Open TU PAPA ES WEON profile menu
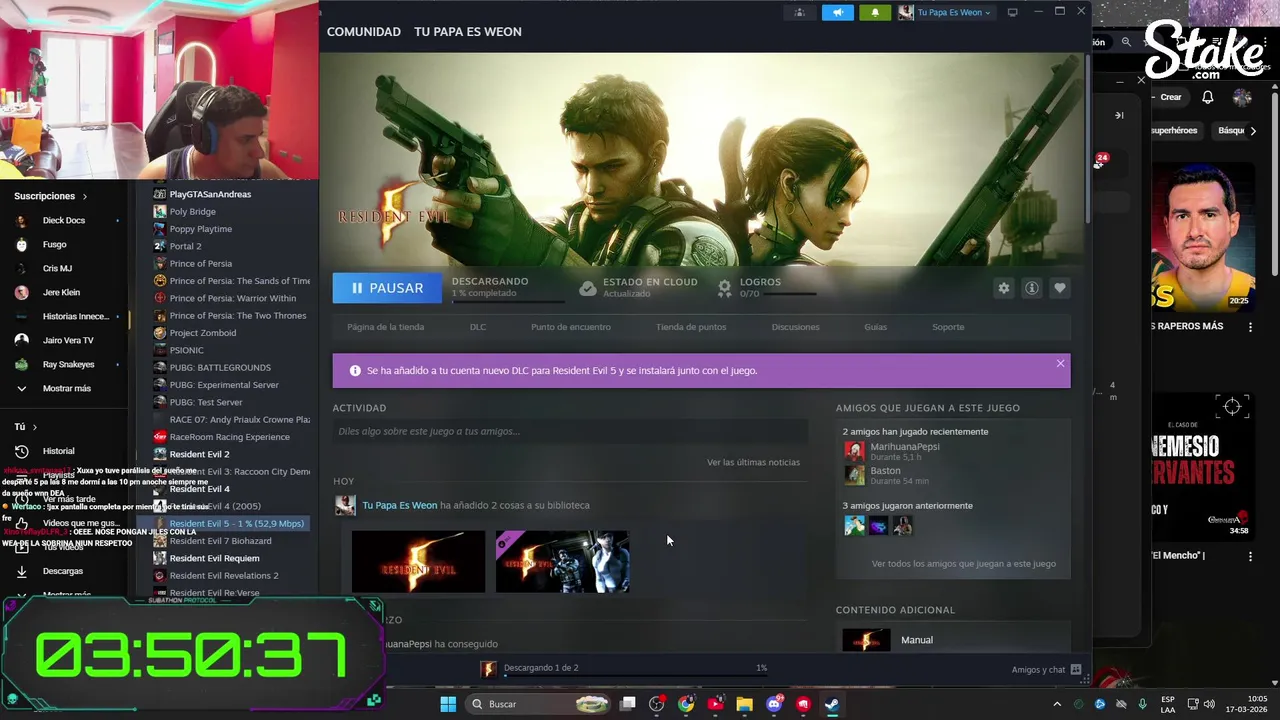Screen dimensions: 1280x720 tap(468, 32)
